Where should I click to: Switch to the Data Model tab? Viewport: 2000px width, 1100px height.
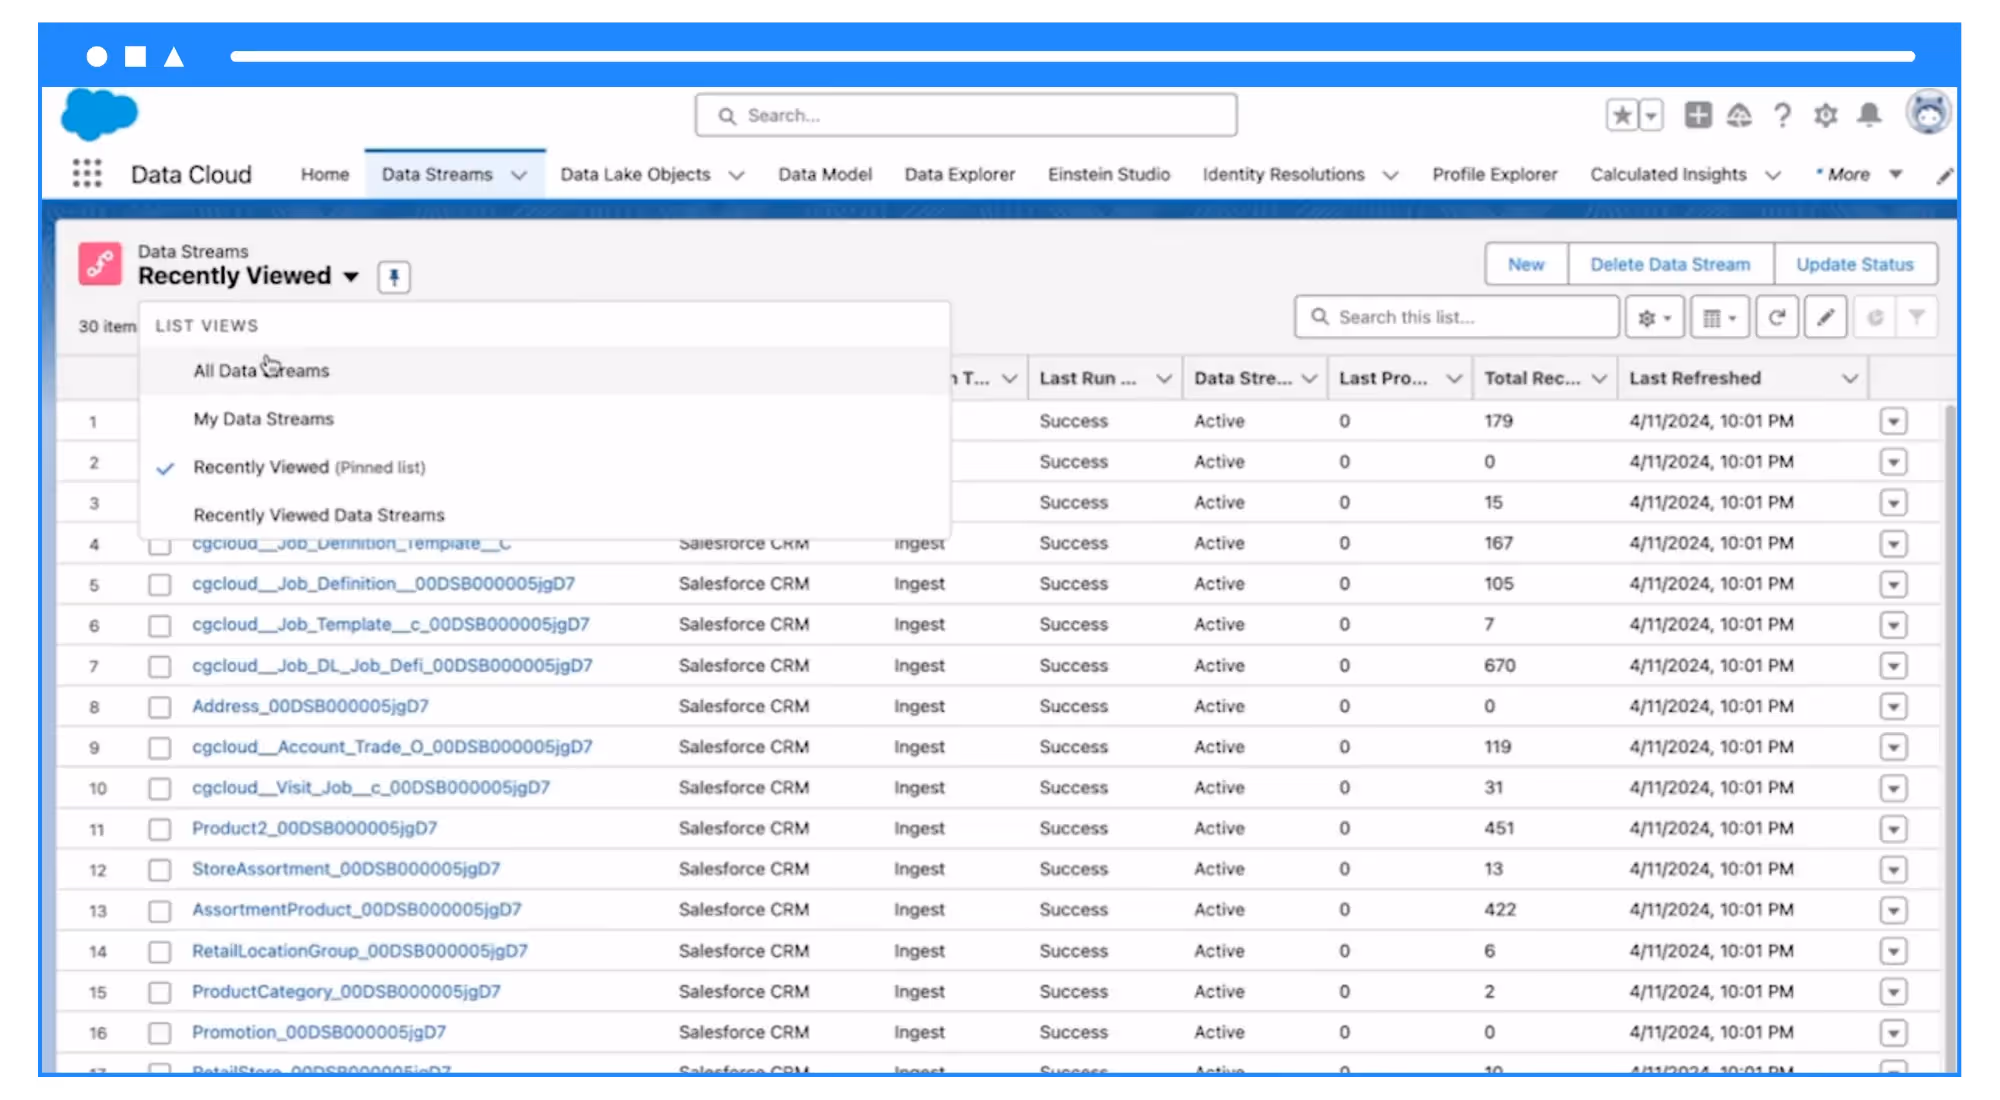coord(825,175)
